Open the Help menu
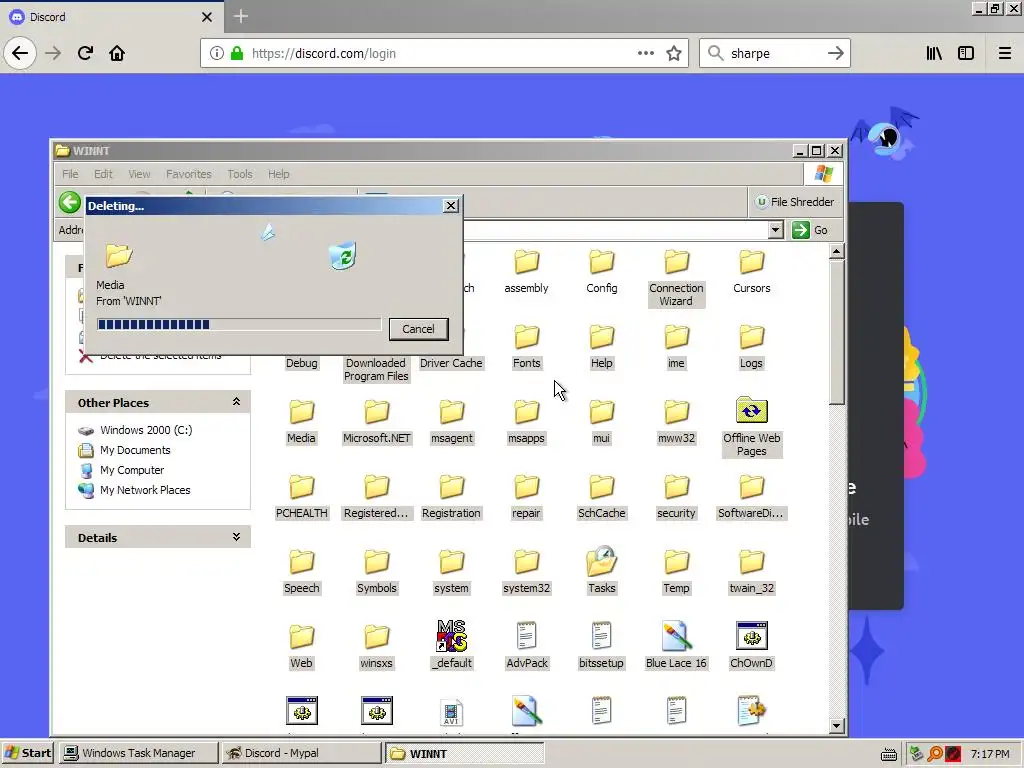 (x=278, y=174)
